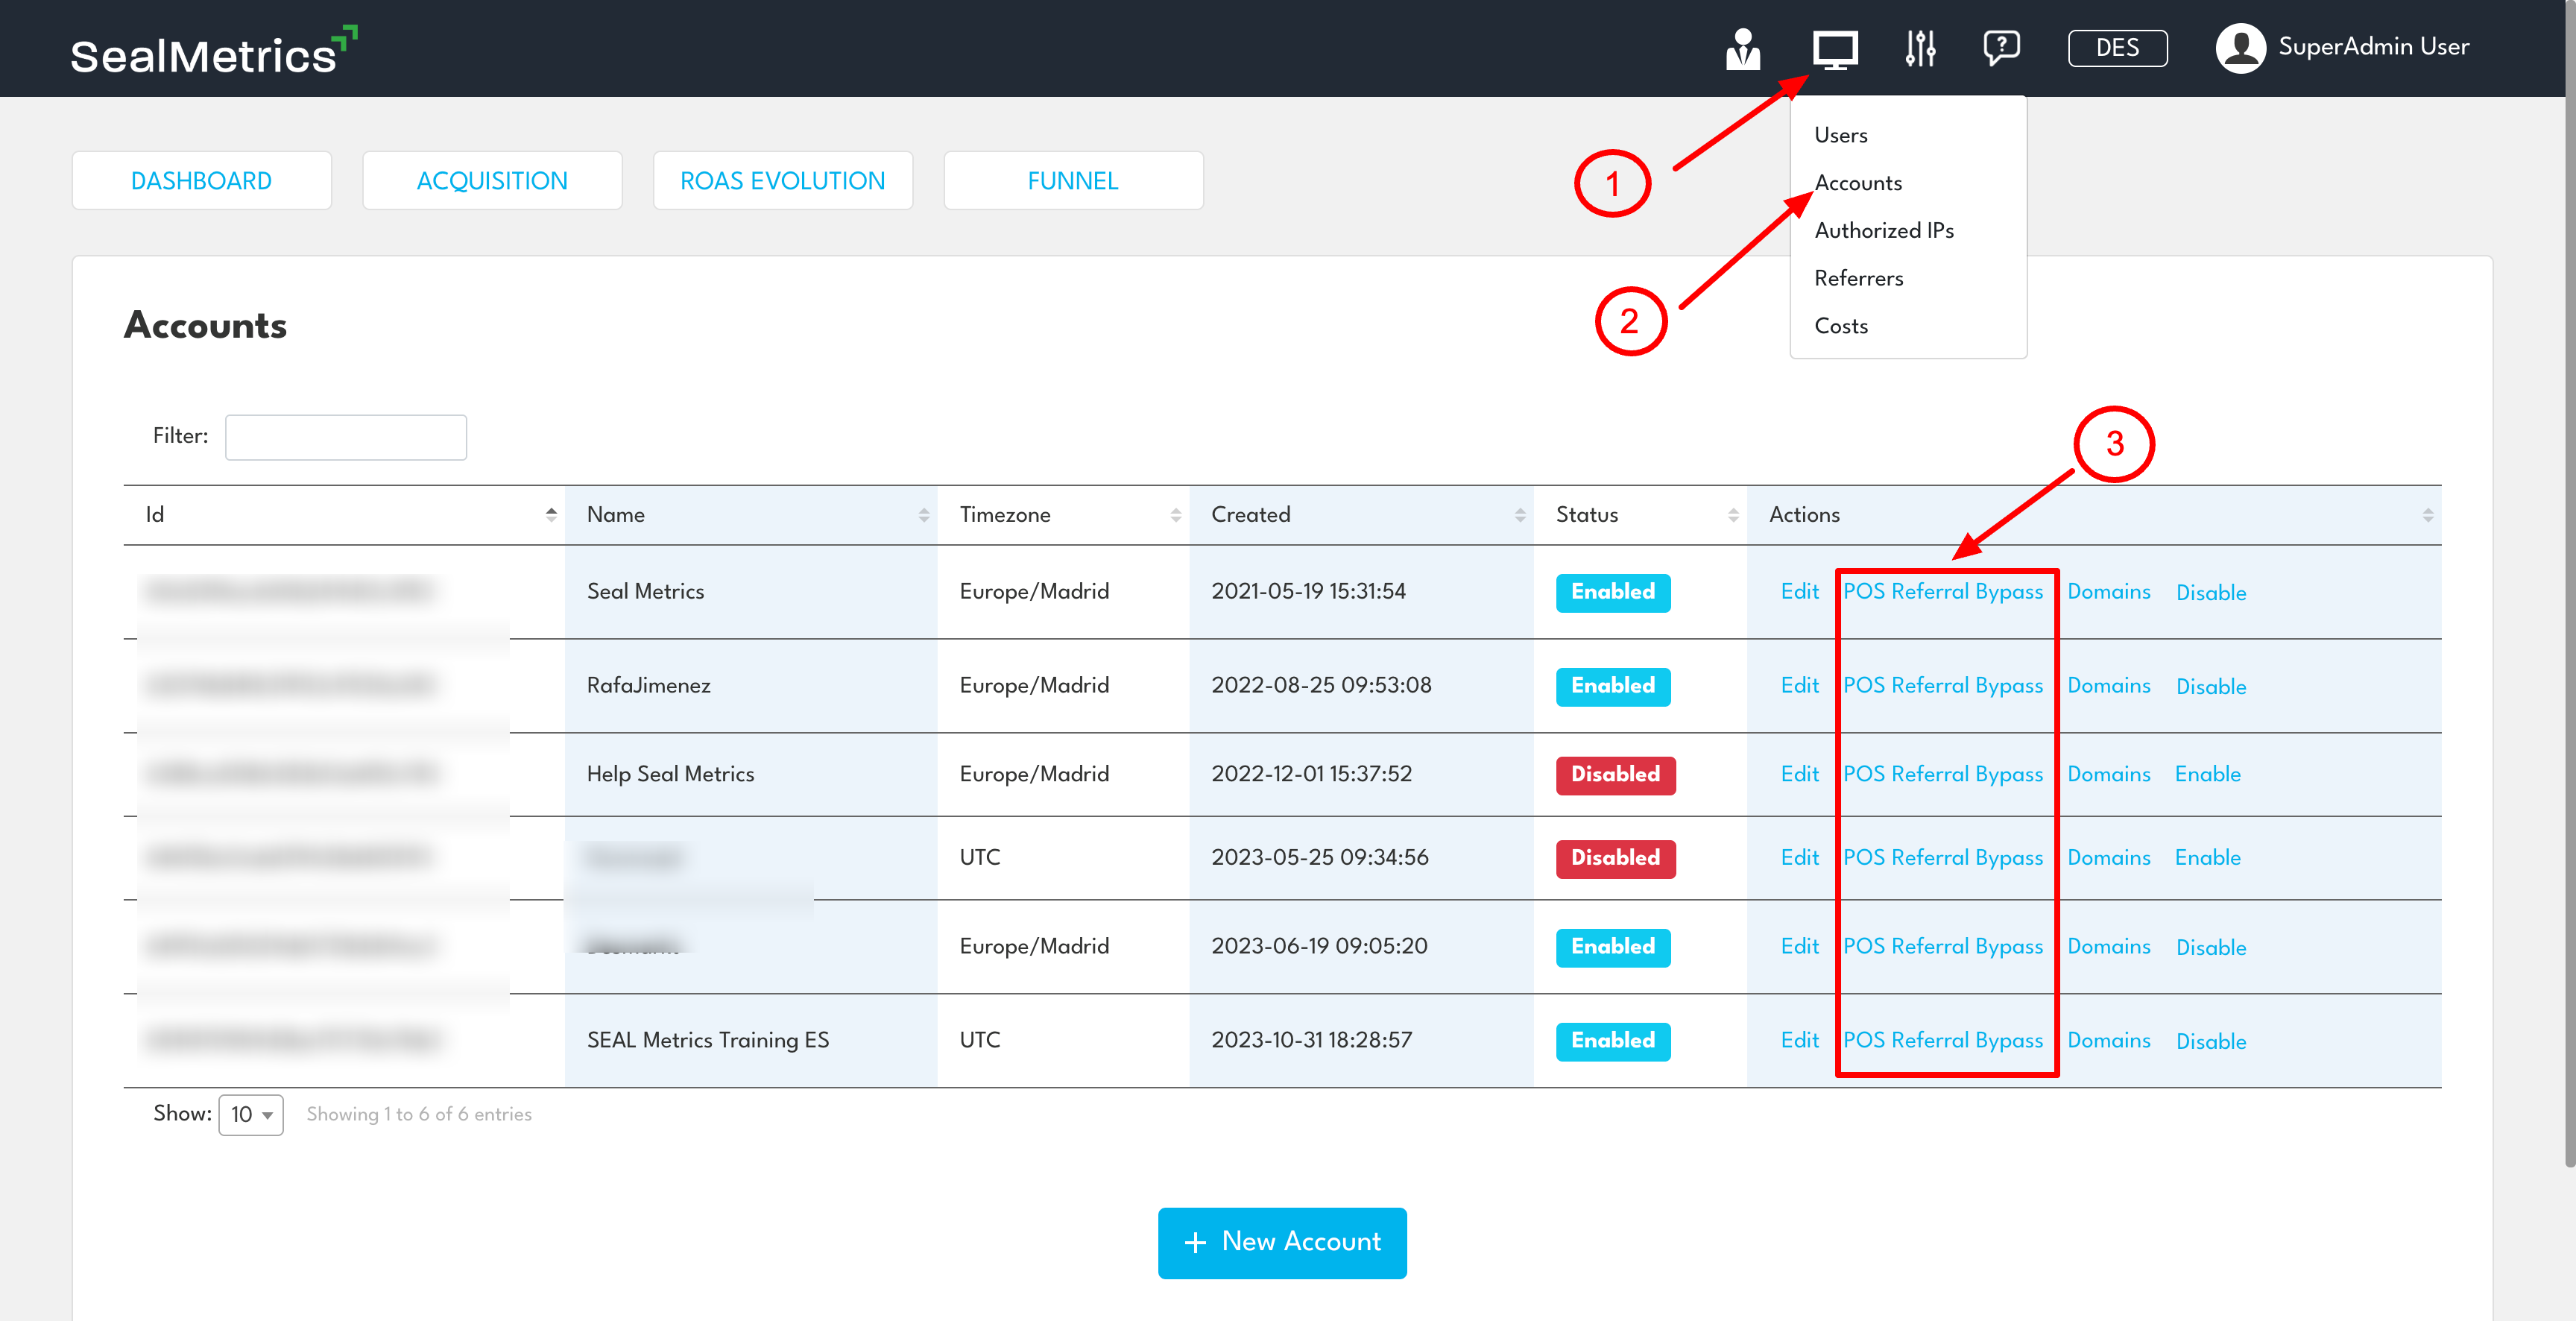Viewport: 2576px width, 1321px height.
Task: Enable the Help Seal Metrics account
Action: pos(2208,774)
